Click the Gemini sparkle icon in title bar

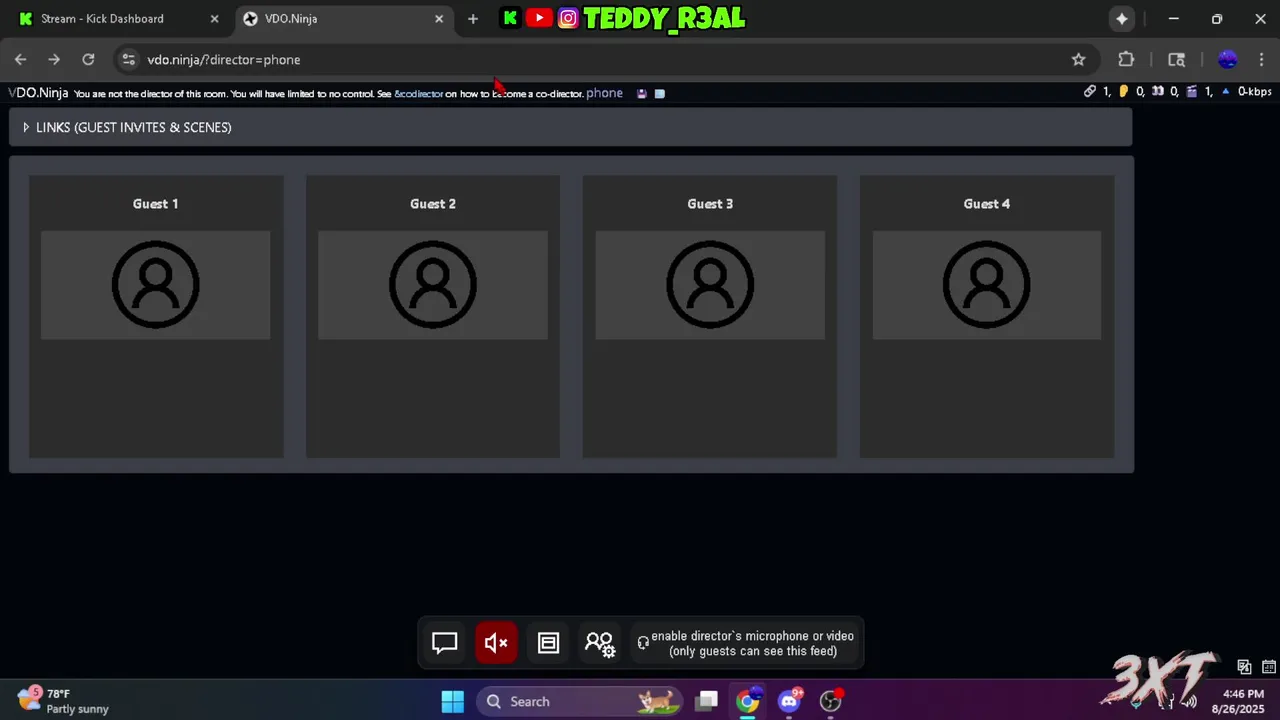tap(1122, 19)
